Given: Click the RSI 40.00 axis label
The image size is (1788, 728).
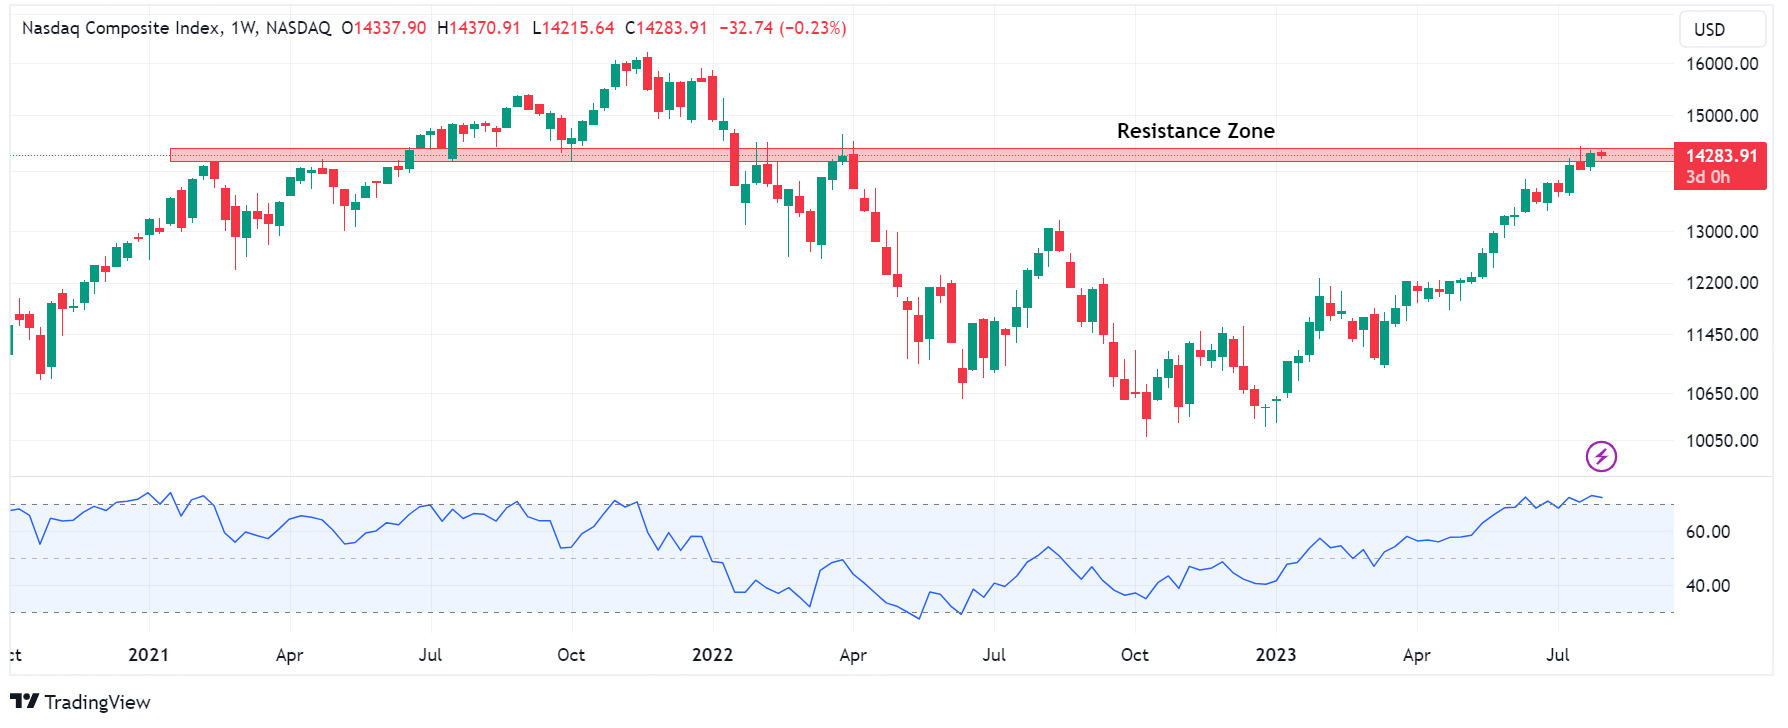Looking at the screenshot, I should coord(1708,586).
